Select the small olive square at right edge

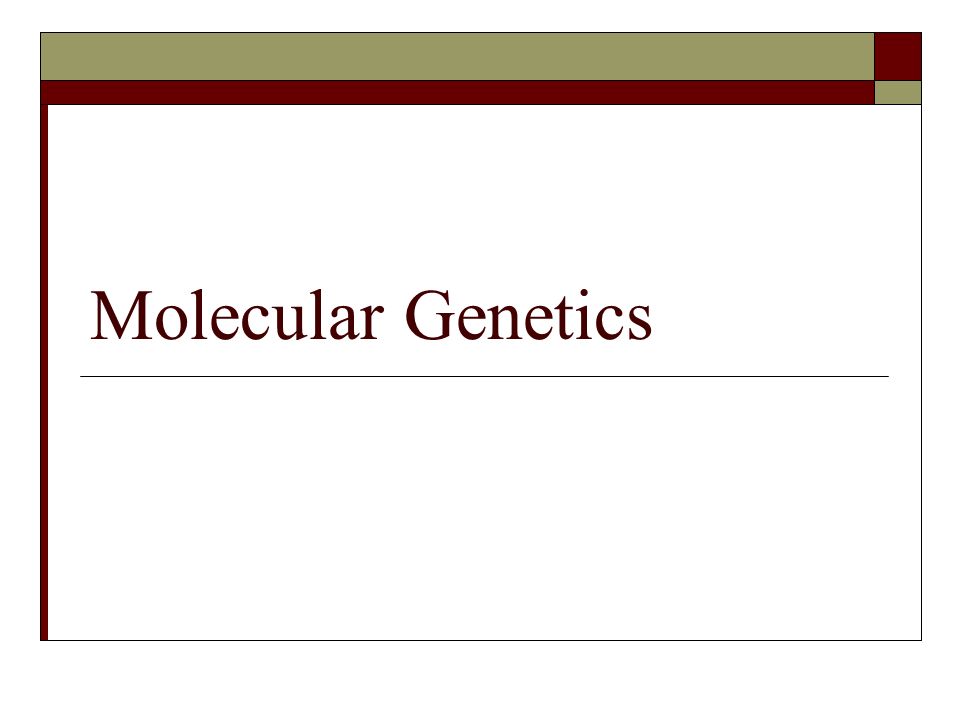(898, 92)
